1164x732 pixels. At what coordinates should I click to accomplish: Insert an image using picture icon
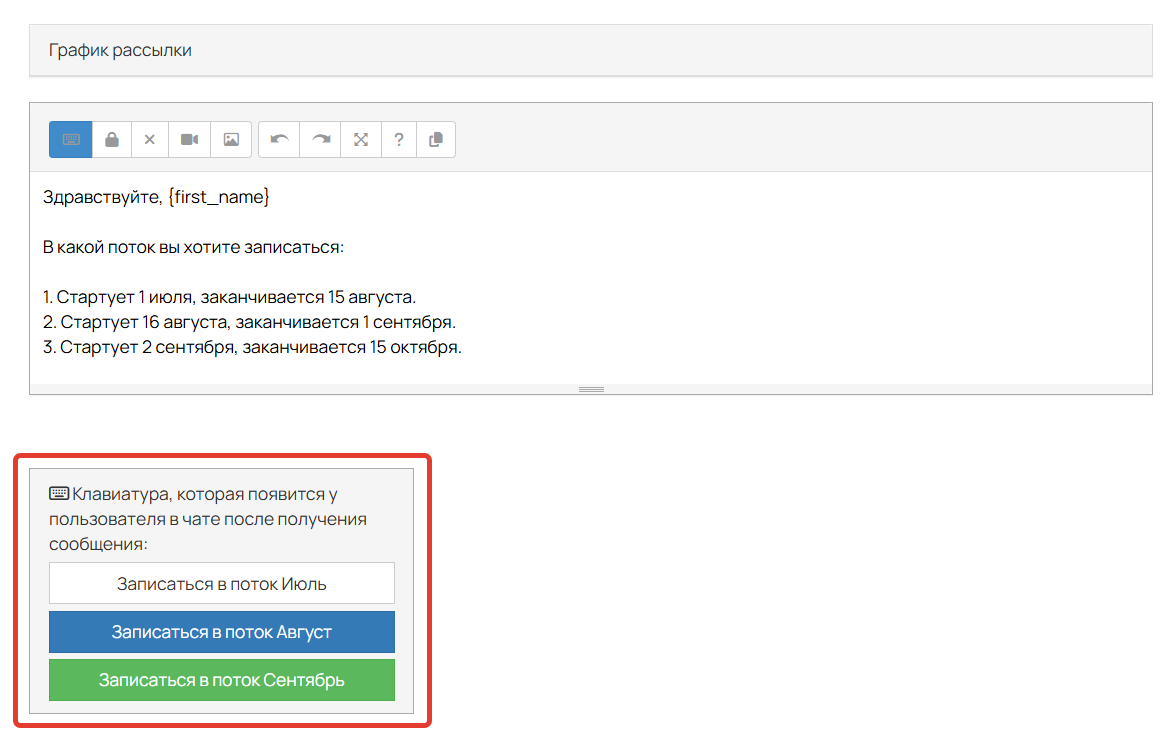click(231, 140)
